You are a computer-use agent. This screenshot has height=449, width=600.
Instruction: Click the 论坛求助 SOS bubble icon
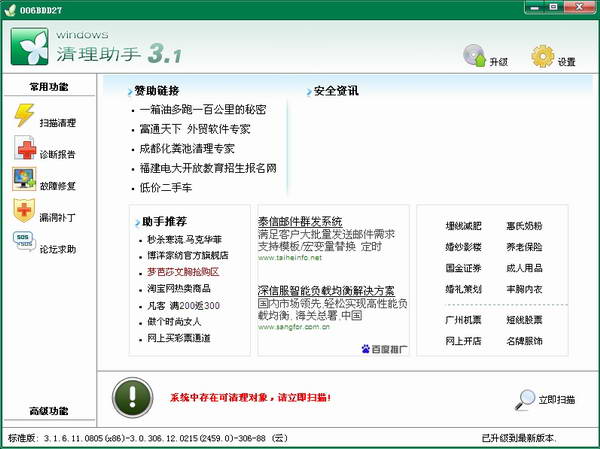pyautogui.click(x=24, y=241)
